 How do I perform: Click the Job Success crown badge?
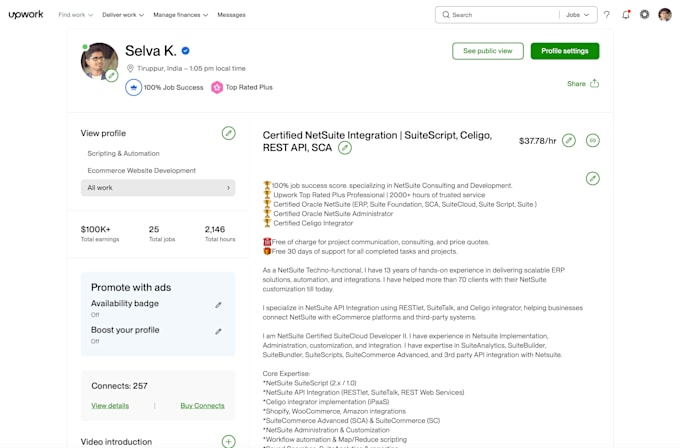tap(134, 87)
